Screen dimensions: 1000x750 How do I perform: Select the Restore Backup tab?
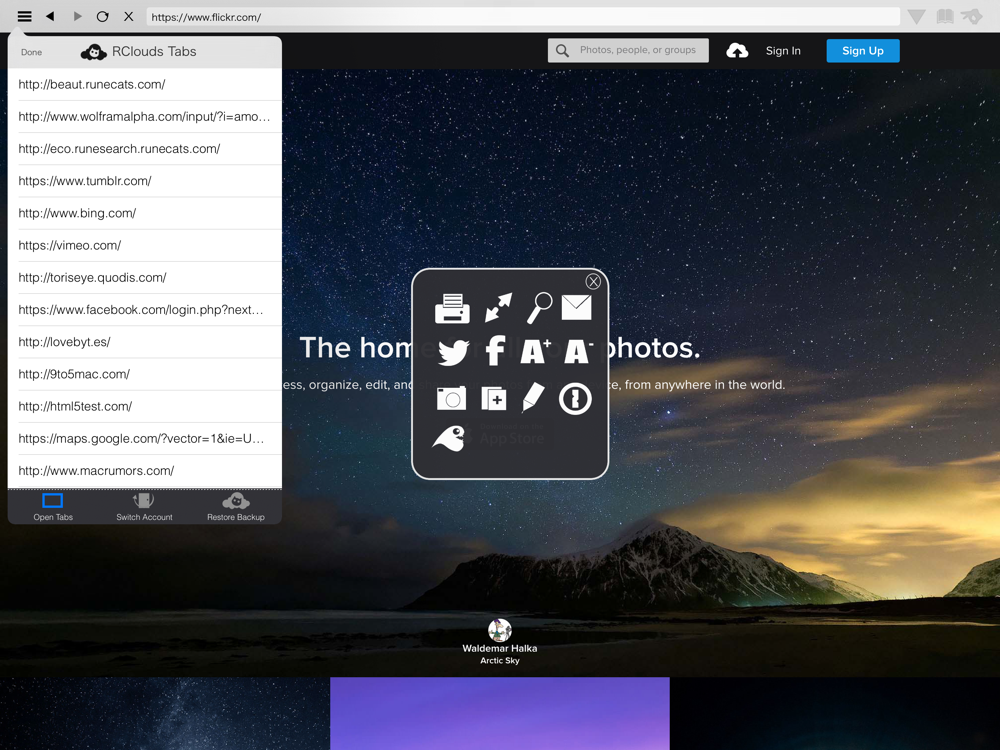[235, 507]
